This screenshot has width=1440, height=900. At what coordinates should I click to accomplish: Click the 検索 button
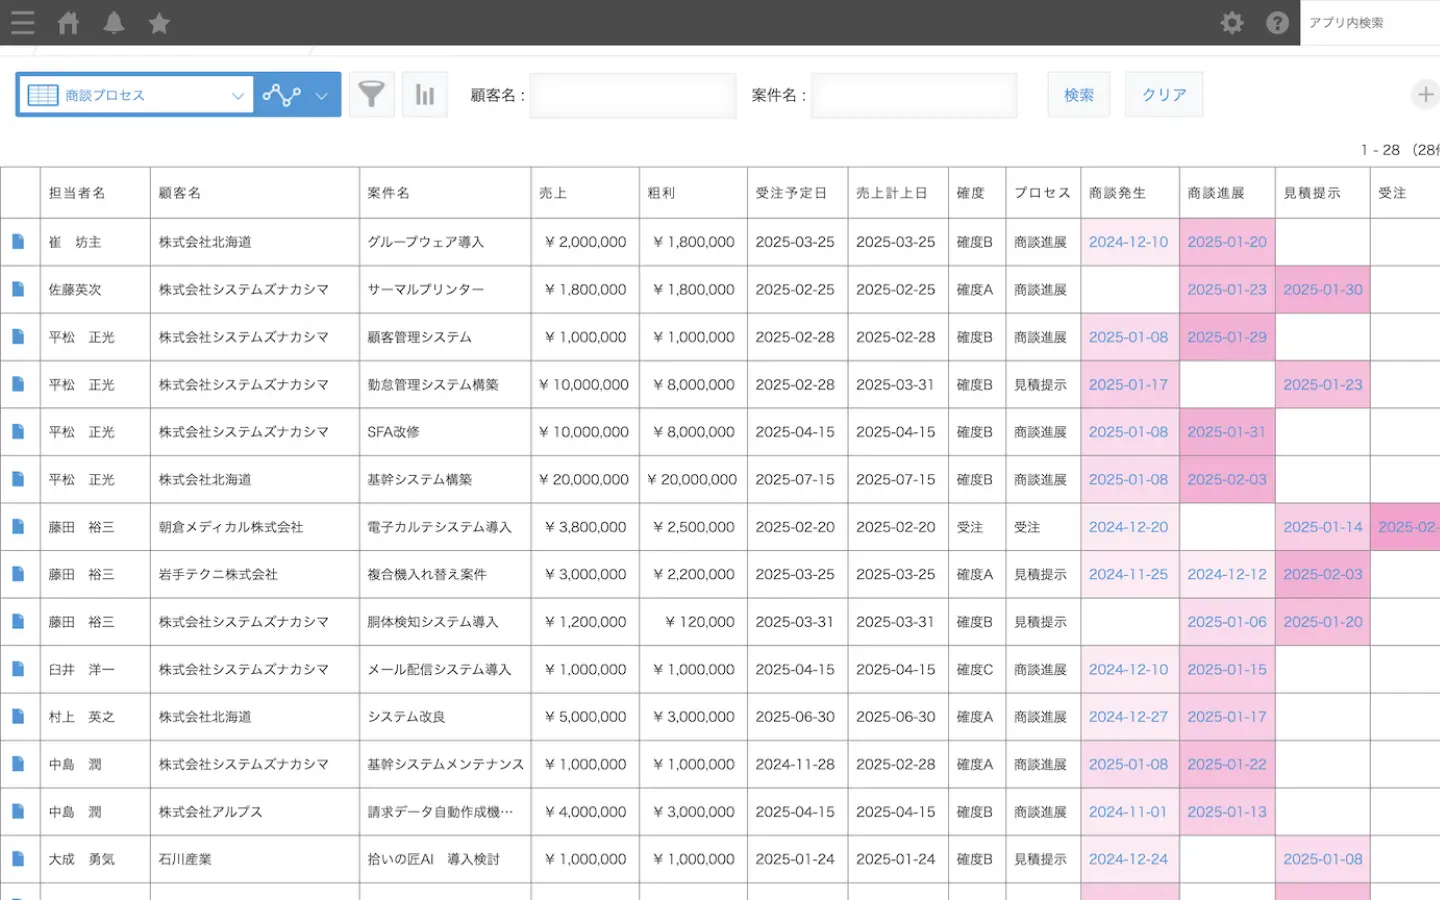[1078, 95]
